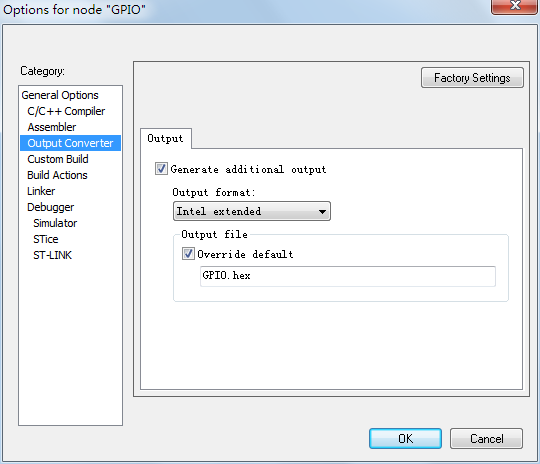The height and width of the screenshot is (464, 540).
Task: Click the Factory Settings button
Action: [472, 78]
